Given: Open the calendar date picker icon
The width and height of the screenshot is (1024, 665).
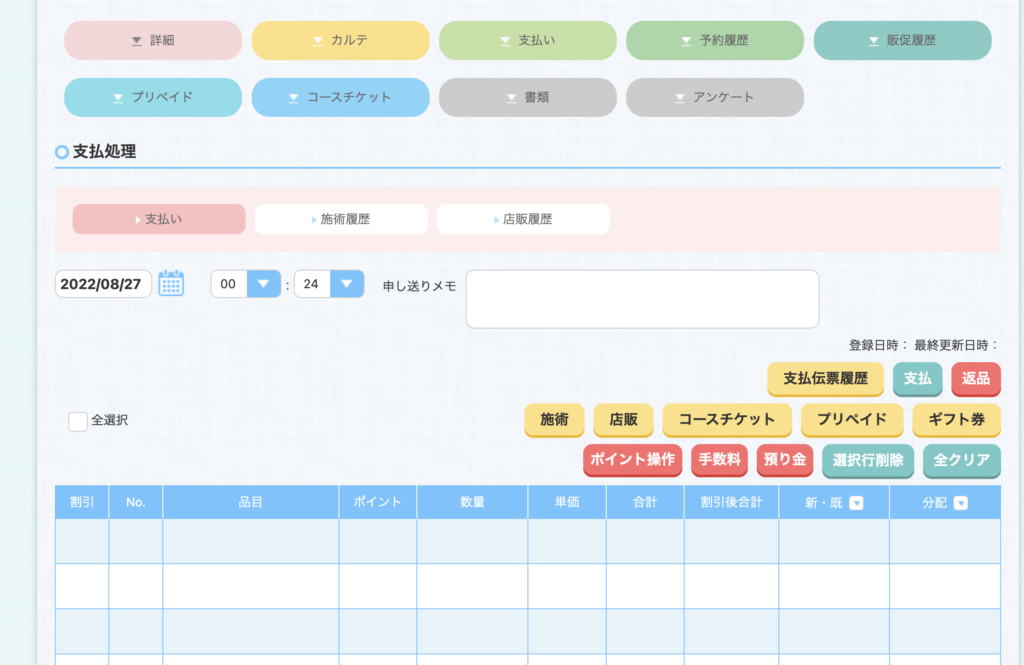Looking at the screenshot, I should pos(171,284).
